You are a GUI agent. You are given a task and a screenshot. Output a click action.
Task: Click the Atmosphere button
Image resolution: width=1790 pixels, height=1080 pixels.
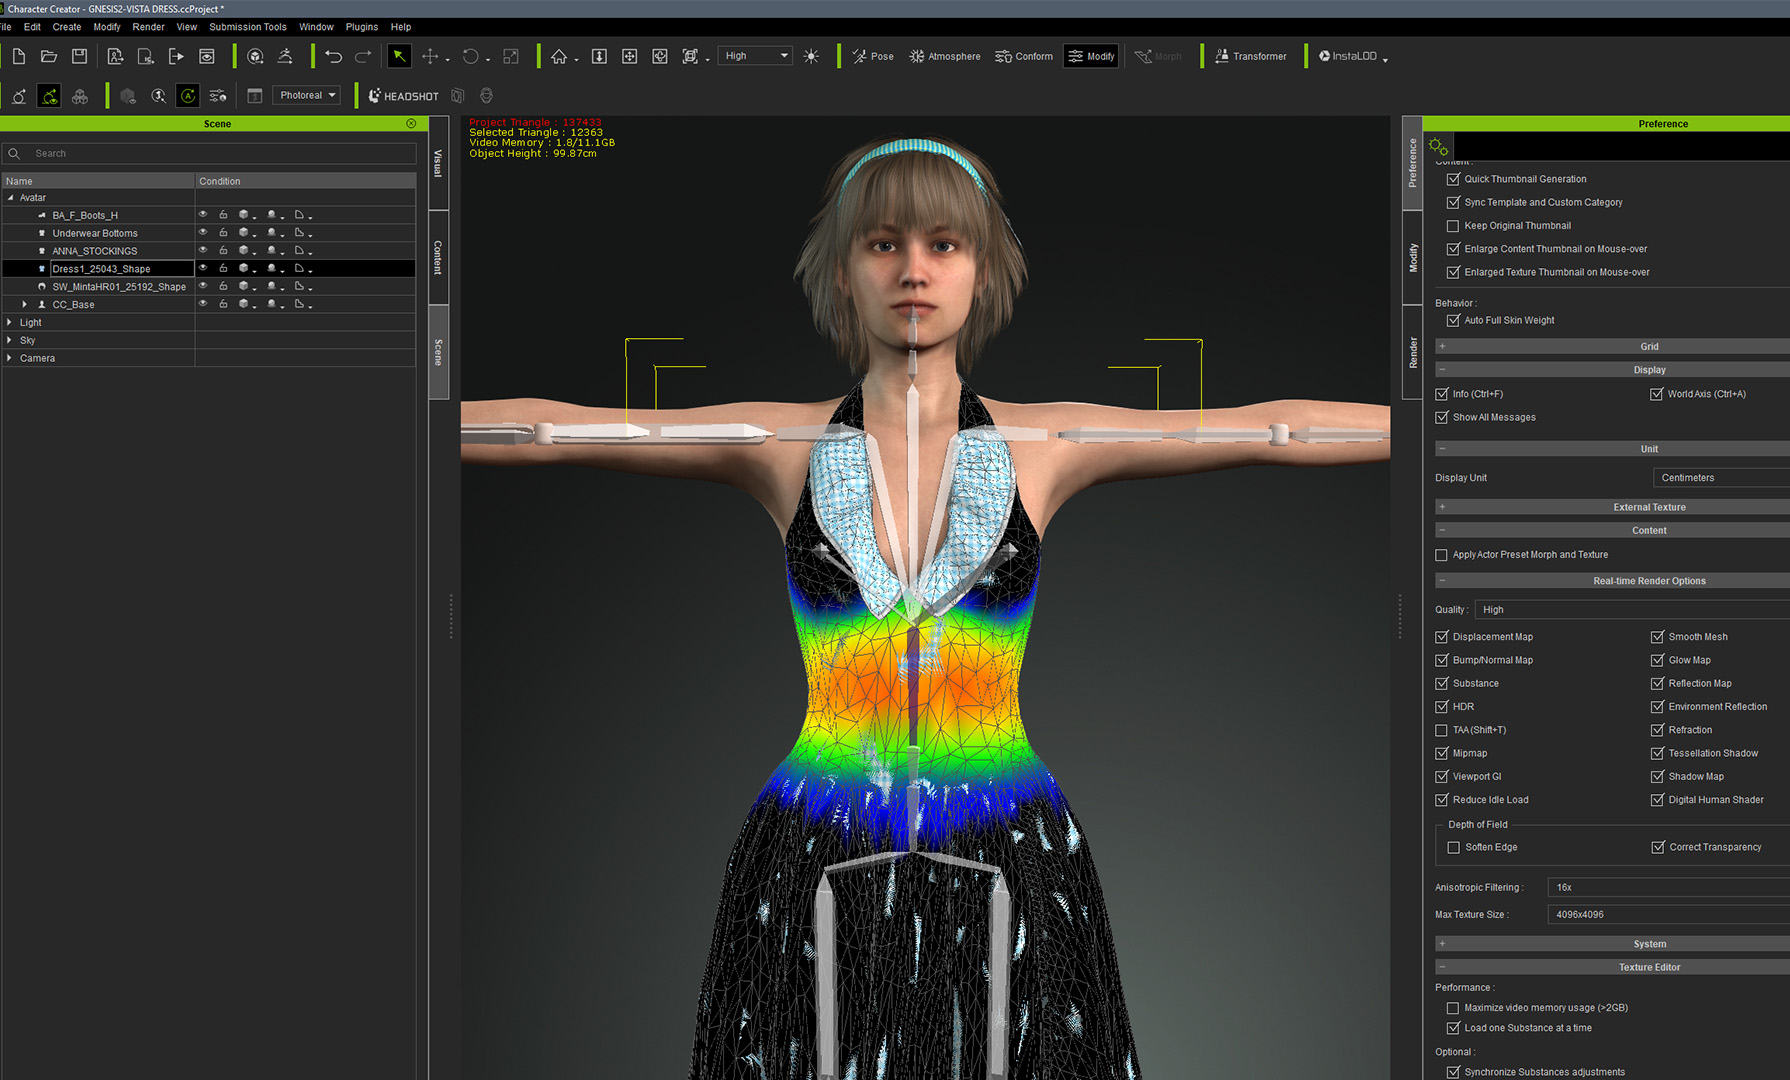point(945,57)
